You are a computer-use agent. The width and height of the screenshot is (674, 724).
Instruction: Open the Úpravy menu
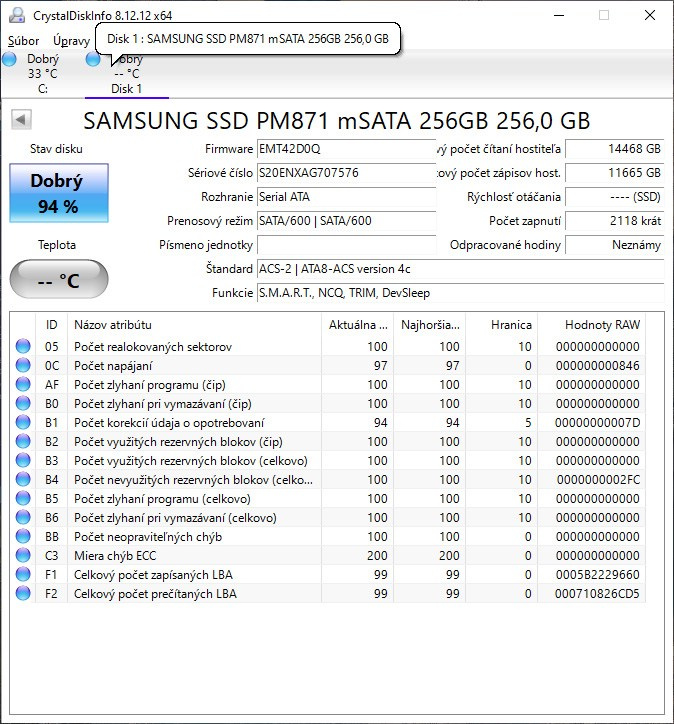coord(71,41)
